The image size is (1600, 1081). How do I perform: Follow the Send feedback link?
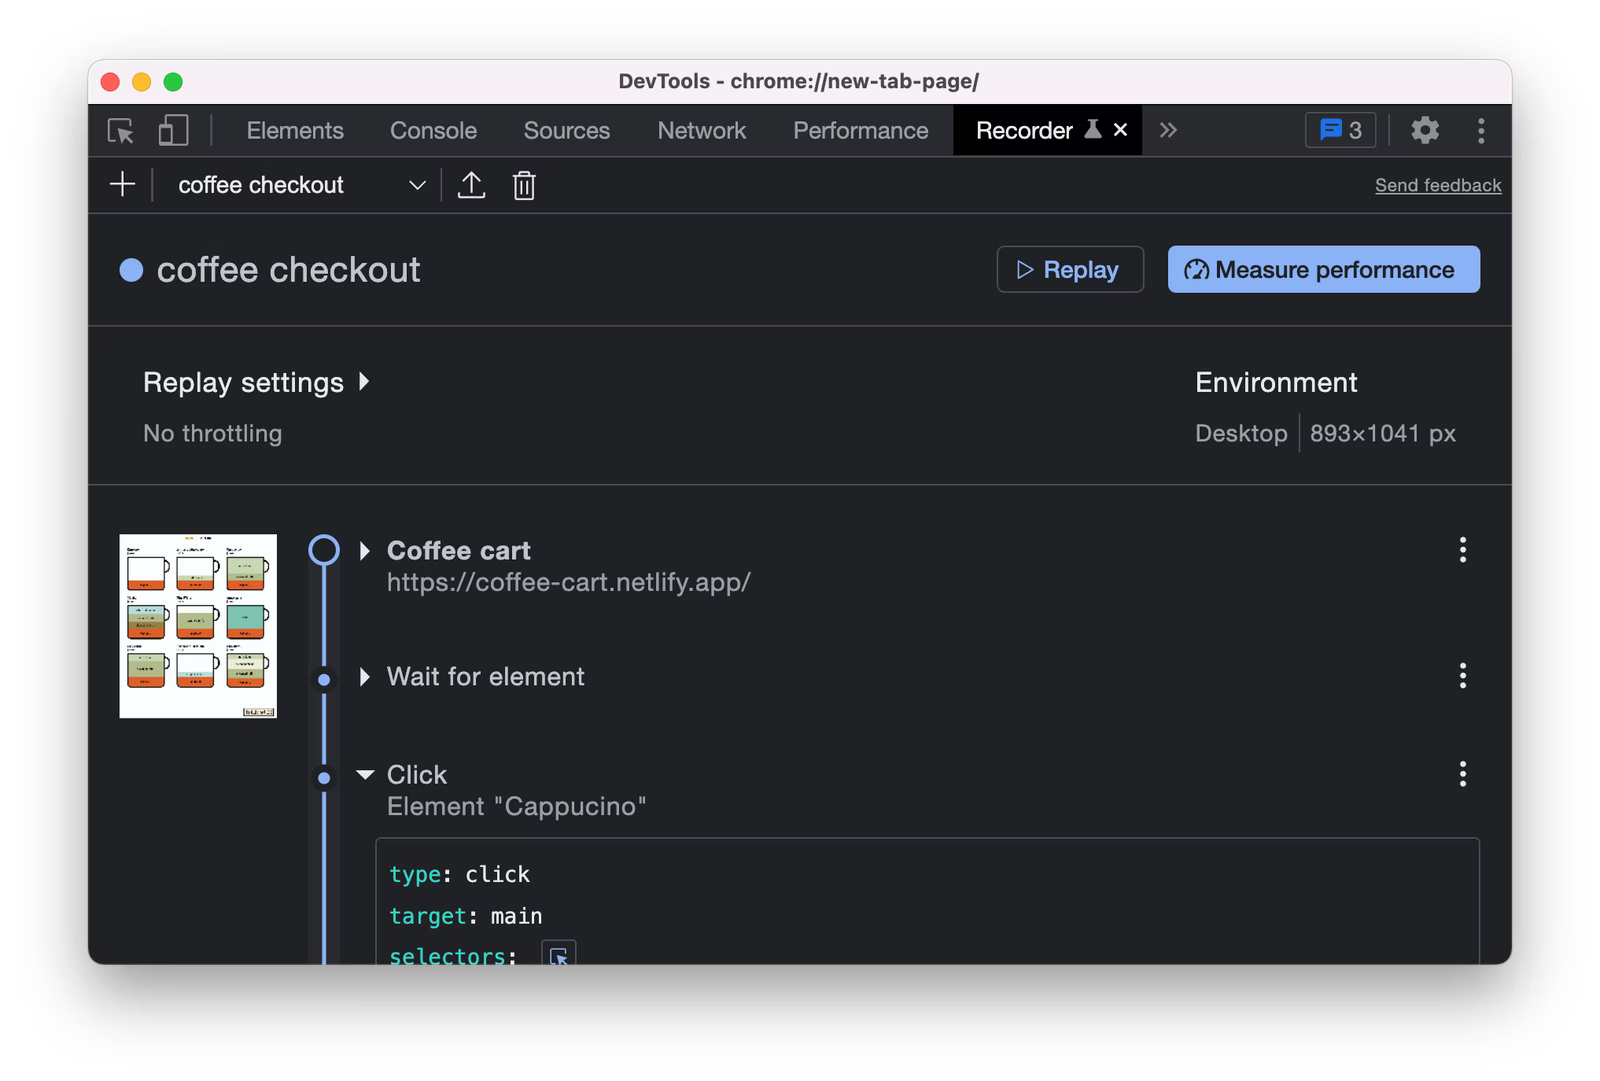(x=1438, y=185)
